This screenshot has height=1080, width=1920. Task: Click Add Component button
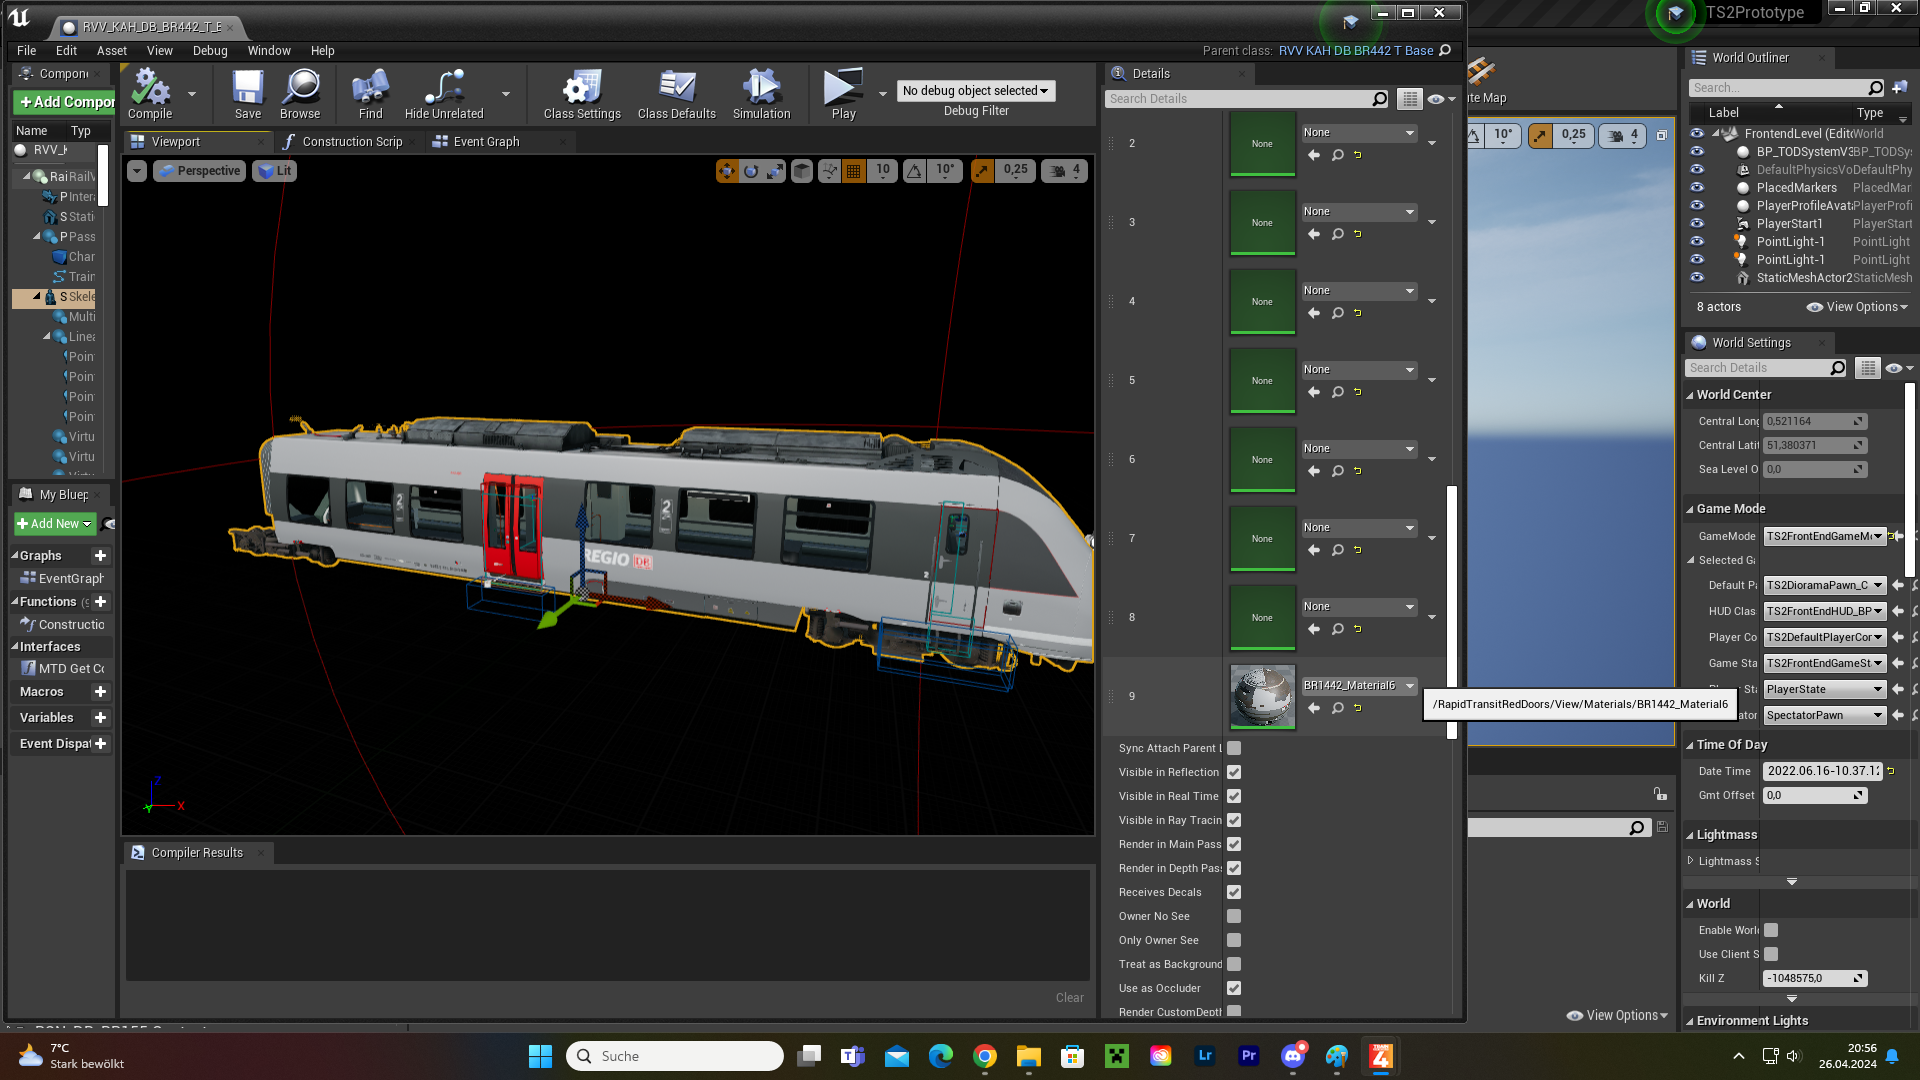[65, 102]
